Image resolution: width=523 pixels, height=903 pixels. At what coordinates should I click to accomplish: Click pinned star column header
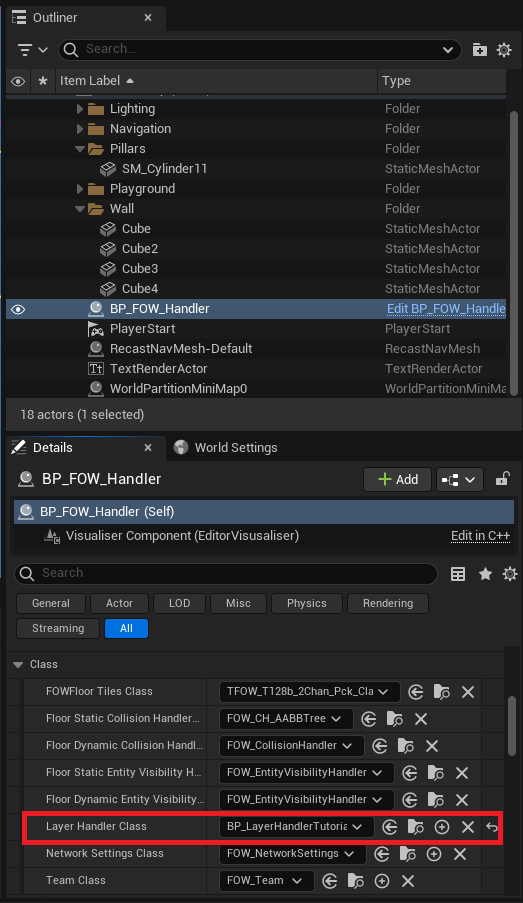click(43, 81)
